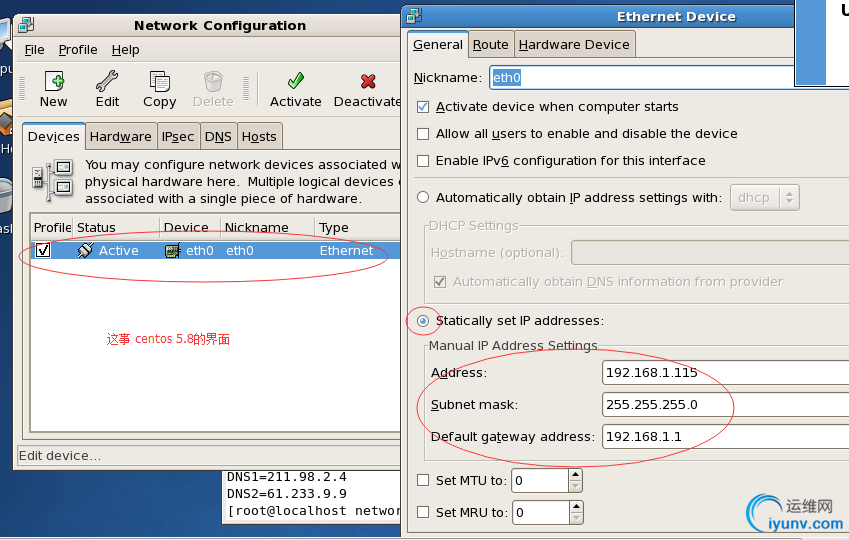Open the General tab
This screenshot has width=849, height=540.
pos(438,44)
